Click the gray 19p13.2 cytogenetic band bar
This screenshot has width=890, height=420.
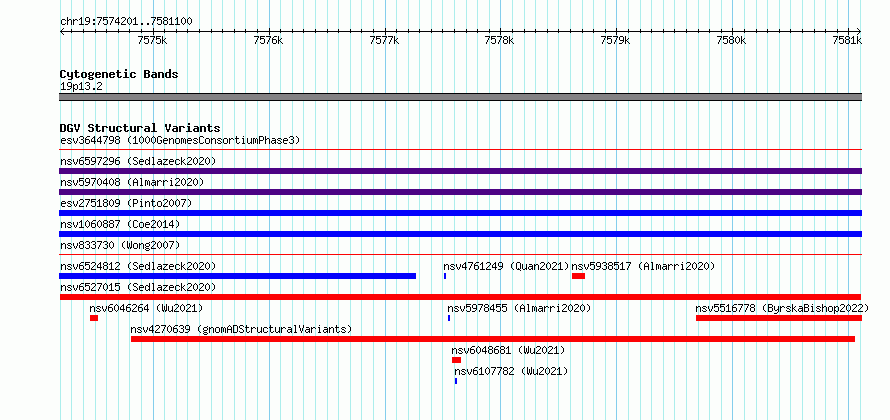(460, 97)
